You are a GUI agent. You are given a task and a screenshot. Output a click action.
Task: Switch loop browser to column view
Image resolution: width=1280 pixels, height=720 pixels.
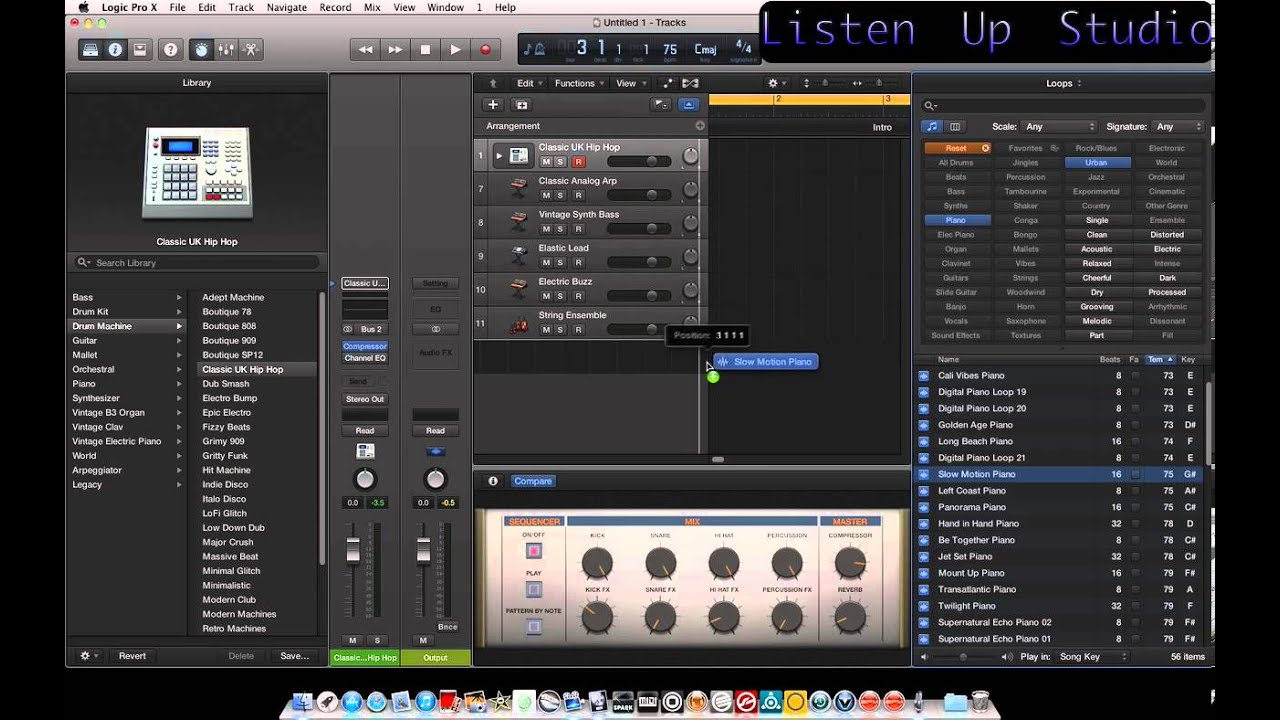[955, 127]
